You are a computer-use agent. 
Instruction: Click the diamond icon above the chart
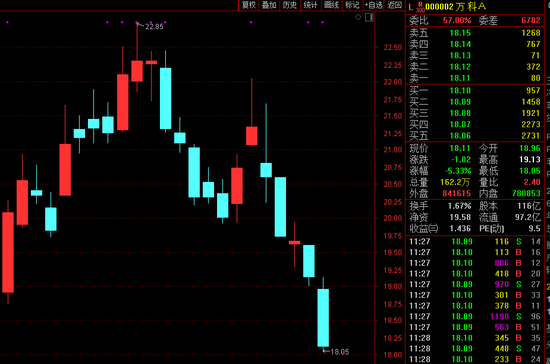click(358, 17)
